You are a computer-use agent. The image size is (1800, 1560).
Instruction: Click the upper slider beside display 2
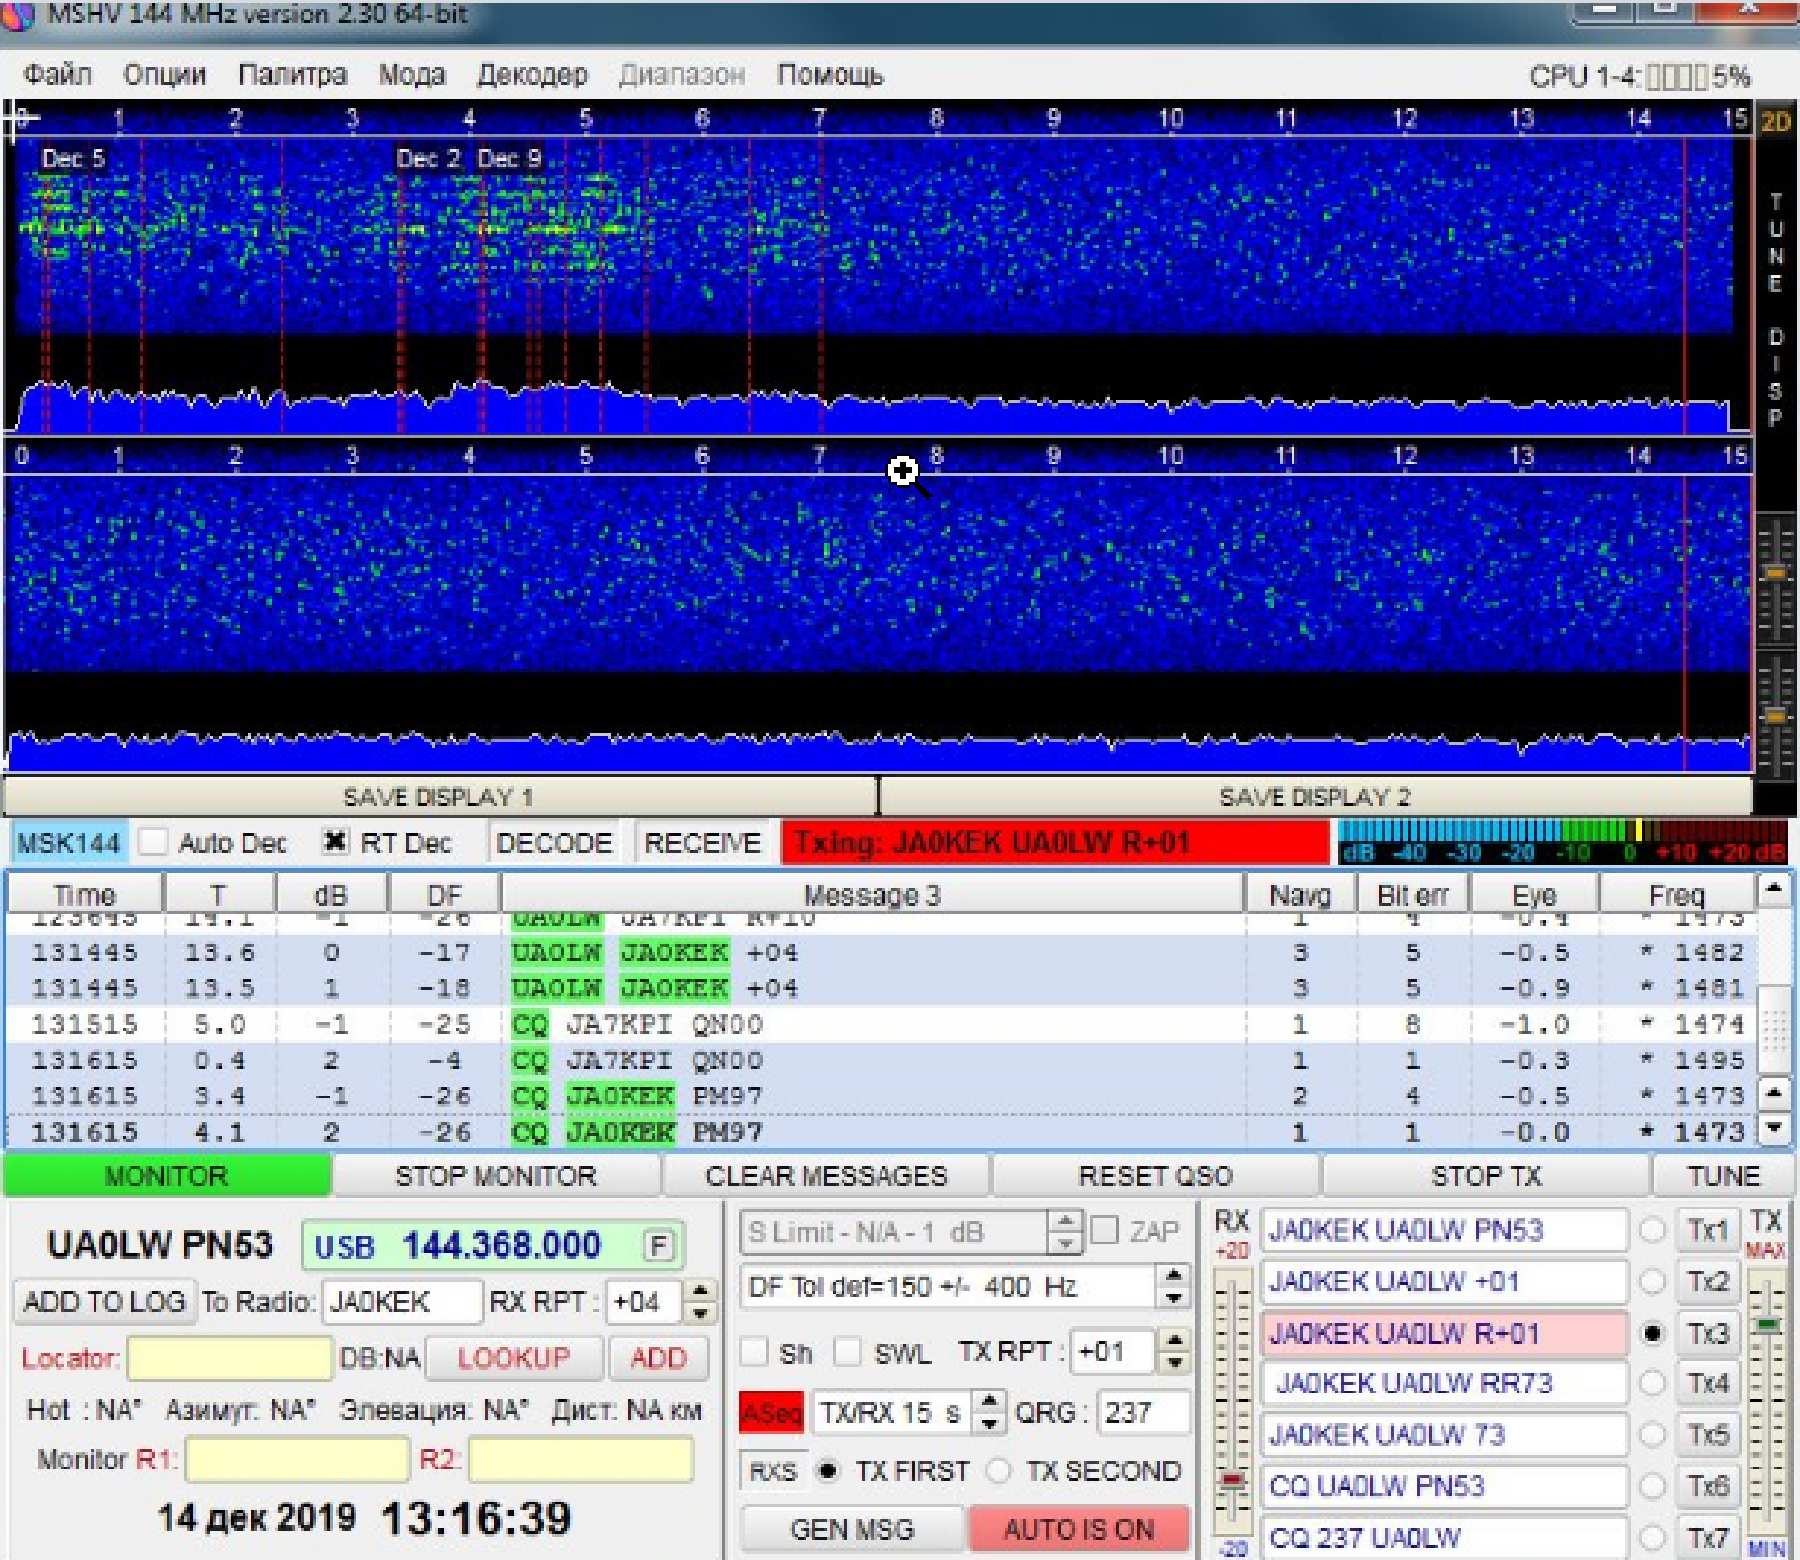point(1775,573)
